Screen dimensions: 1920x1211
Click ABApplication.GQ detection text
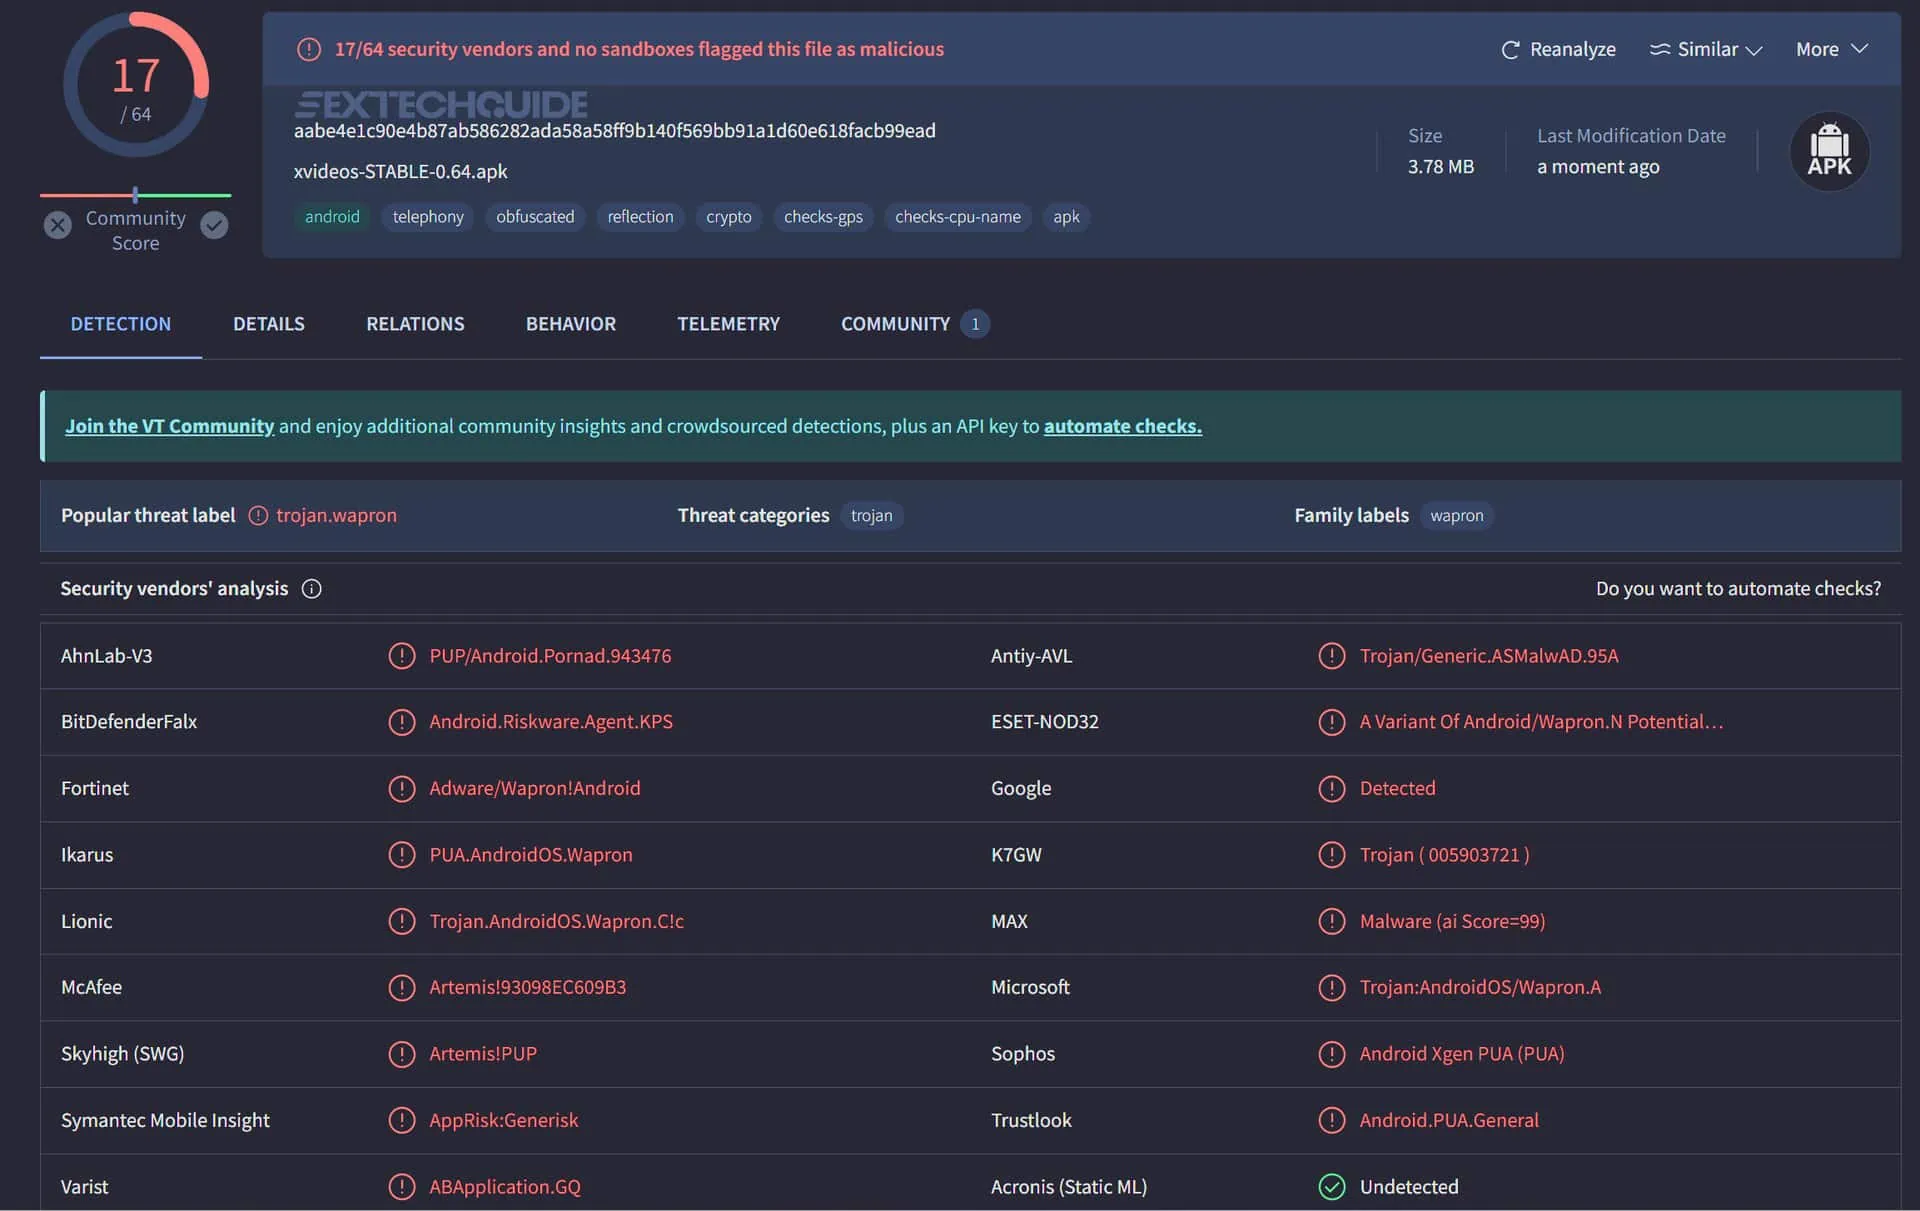(x=505, y=1187)
